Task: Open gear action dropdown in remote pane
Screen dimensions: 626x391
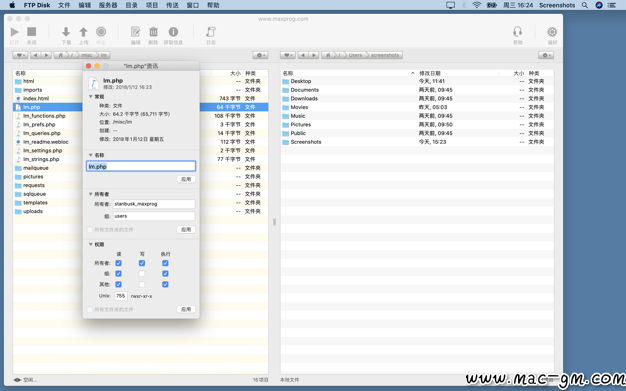Action: point(260,55)
